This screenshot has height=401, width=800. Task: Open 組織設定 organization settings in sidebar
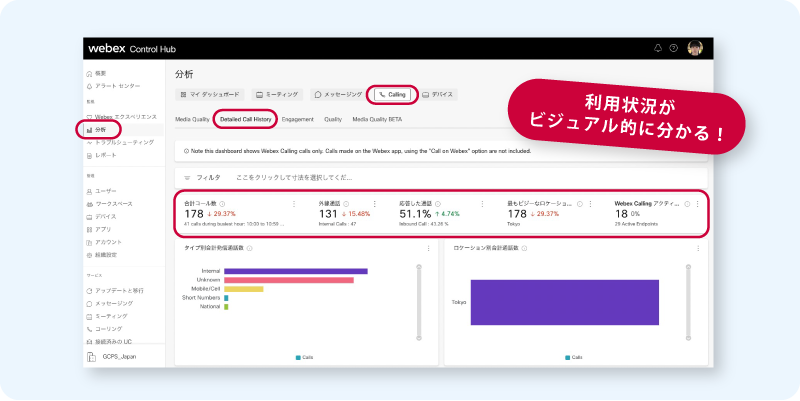coord(102,255)
